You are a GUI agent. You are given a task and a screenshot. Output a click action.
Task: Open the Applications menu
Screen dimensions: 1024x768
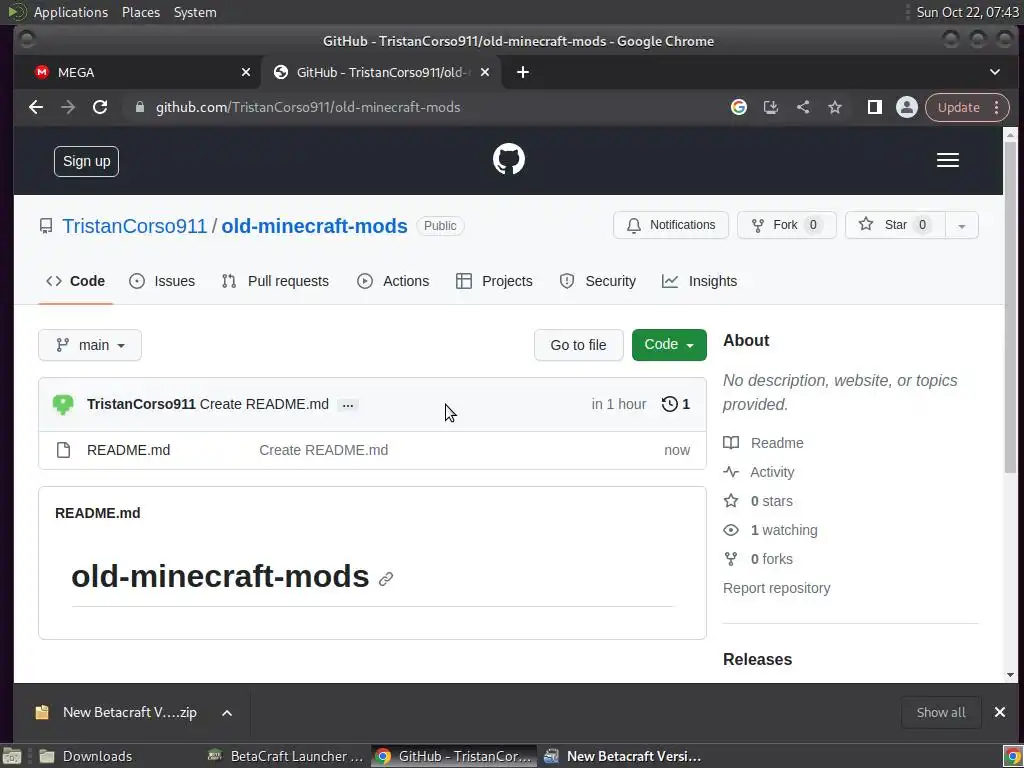click(x=71, y=12)
